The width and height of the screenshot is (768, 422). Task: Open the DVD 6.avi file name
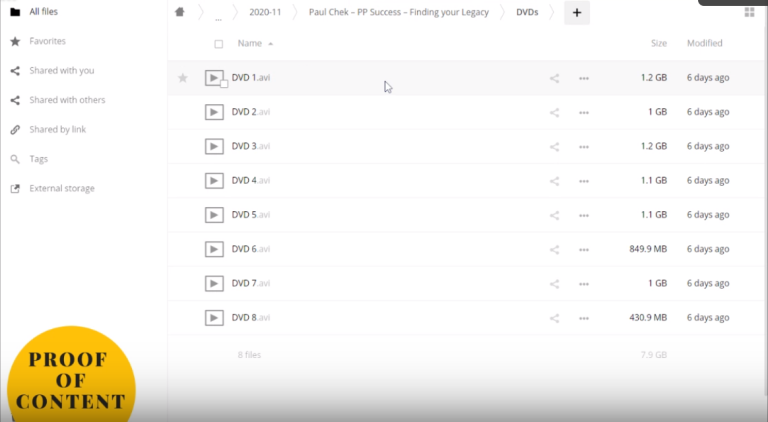pyautogui.click(x=251, y=249)
